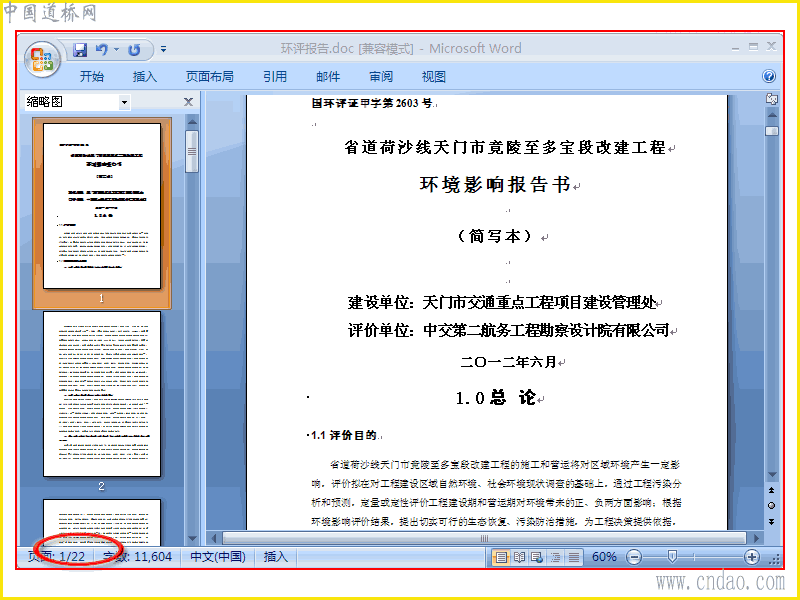Viewport: 800px width, 600px height.
Task: Click the zoom in plus button
Action: coord(752,557)
